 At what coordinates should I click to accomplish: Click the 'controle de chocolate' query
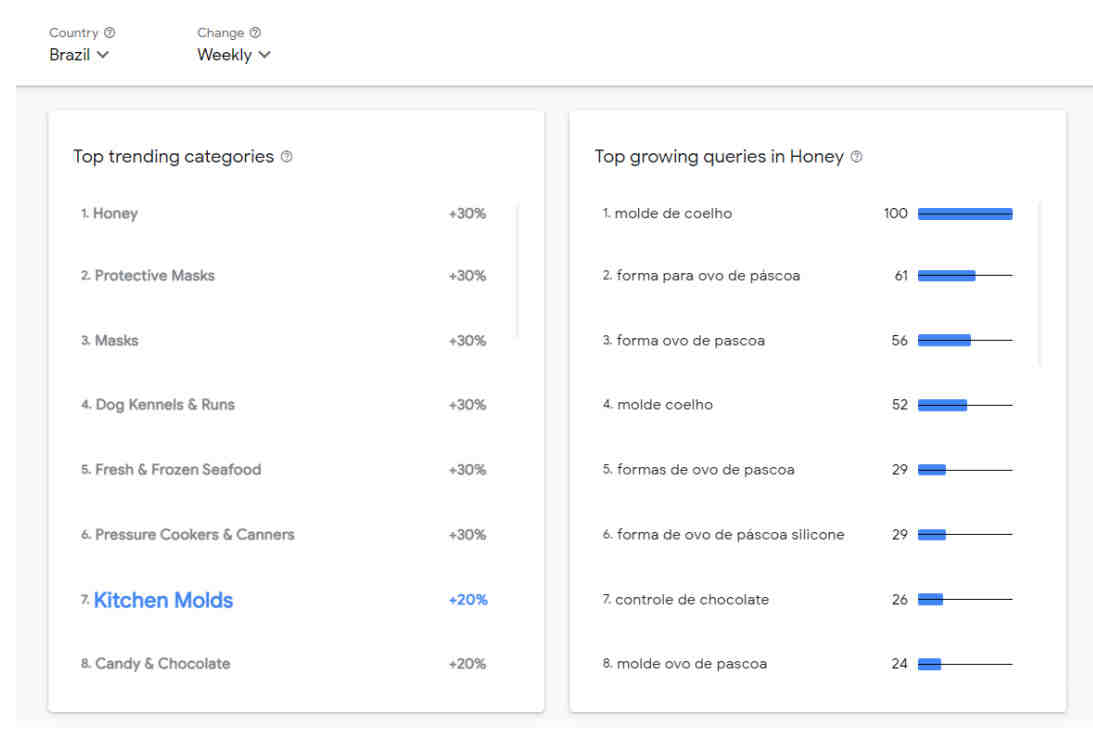point(692,600)
